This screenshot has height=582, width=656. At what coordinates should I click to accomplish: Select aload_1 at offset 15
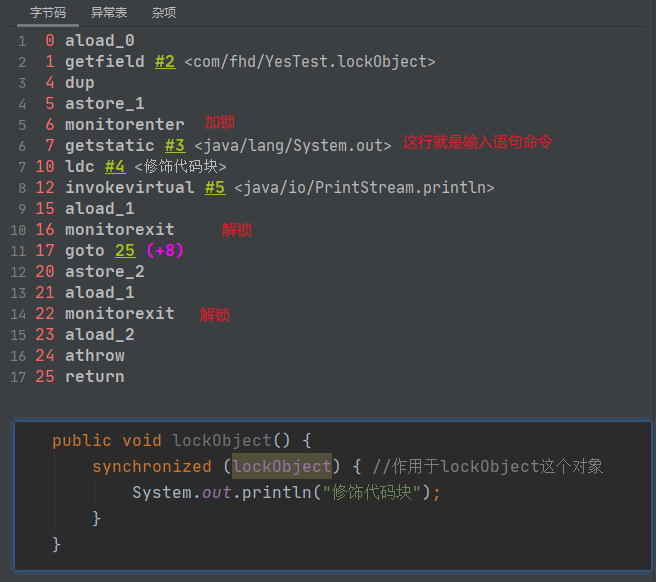(100, 208)
